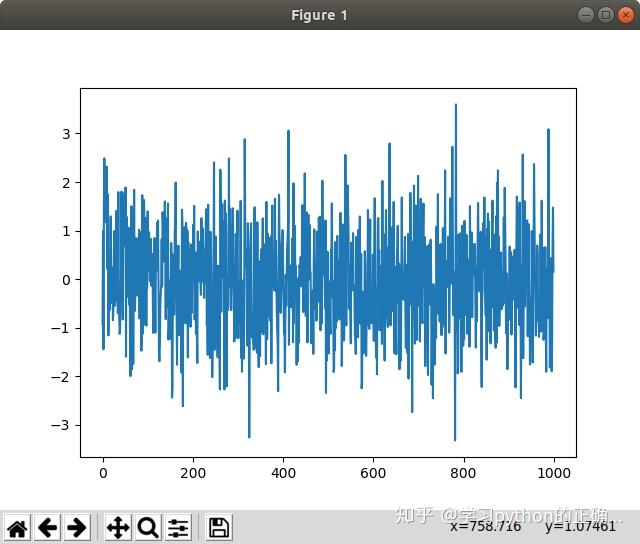Save the figure with the floppy icon
The image size is (640, 544).
point(219,528)
